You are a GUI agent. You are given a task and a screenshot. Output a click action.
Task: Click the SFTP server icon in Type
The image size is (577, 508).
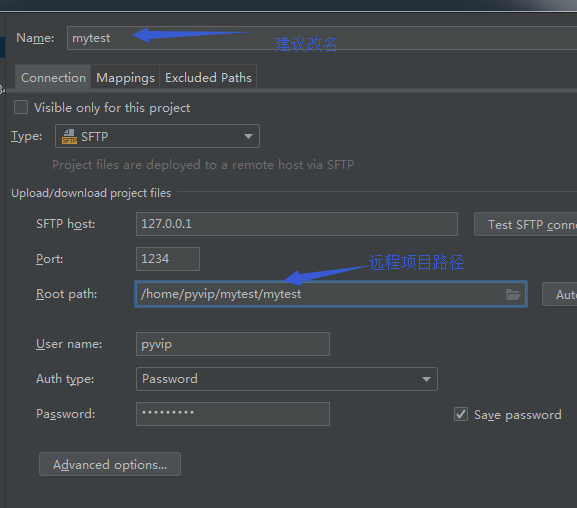[x=69, y=137]
